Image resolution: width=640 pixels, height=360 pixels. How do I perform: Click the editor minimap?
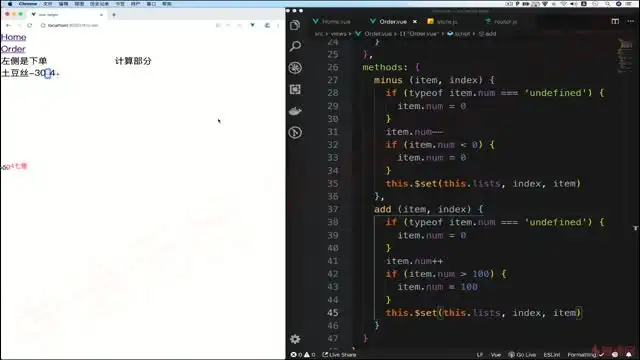point(624,55)
